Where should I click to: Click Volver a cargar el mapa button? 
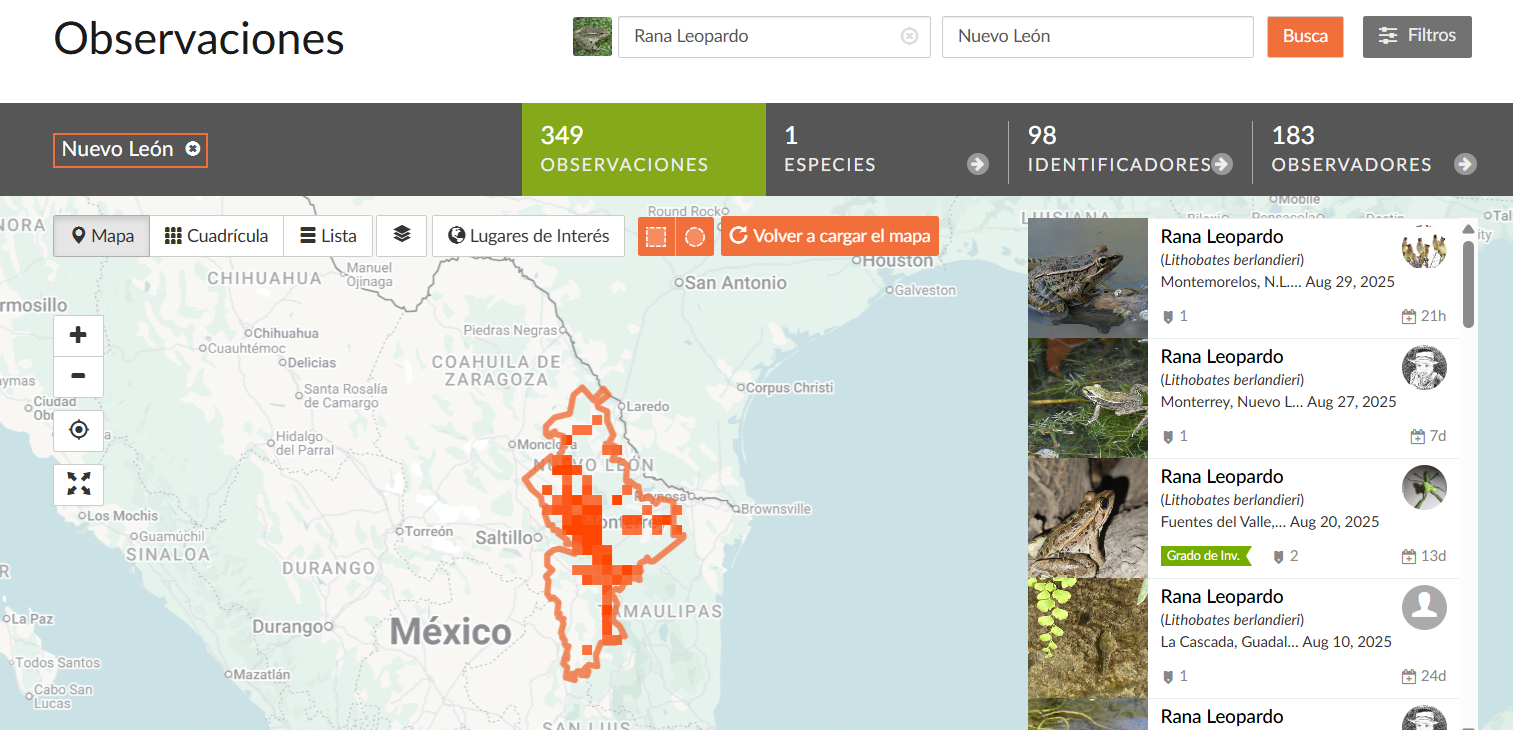point(829,236)
